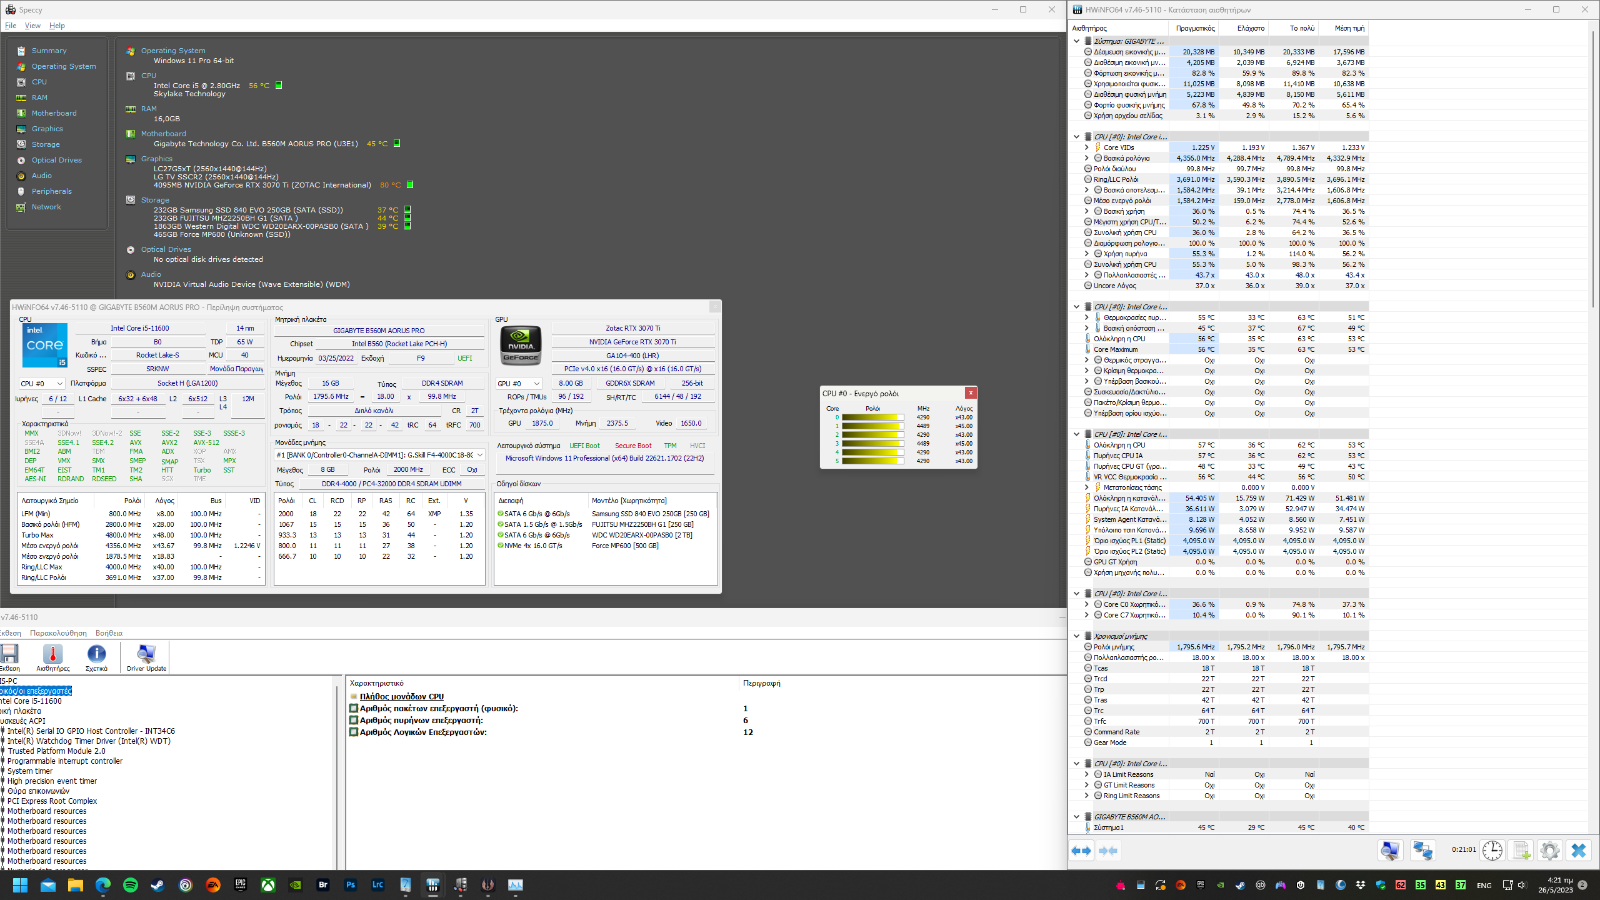Click the Motherboard heading in Speccy summary
Image resolution: width=1600 pixels, height=900 pixels.
tap(163, 133)
